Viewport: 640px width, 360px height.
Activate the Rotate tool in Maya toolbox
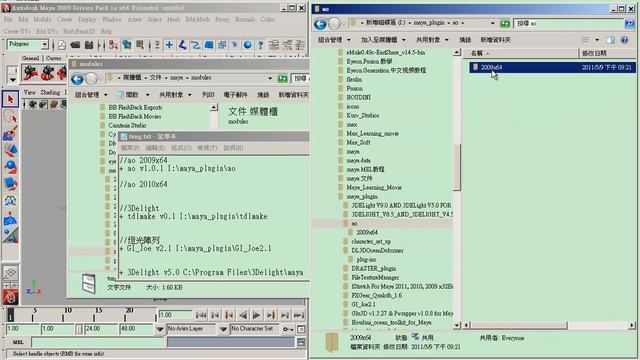(x=10, y=167)
